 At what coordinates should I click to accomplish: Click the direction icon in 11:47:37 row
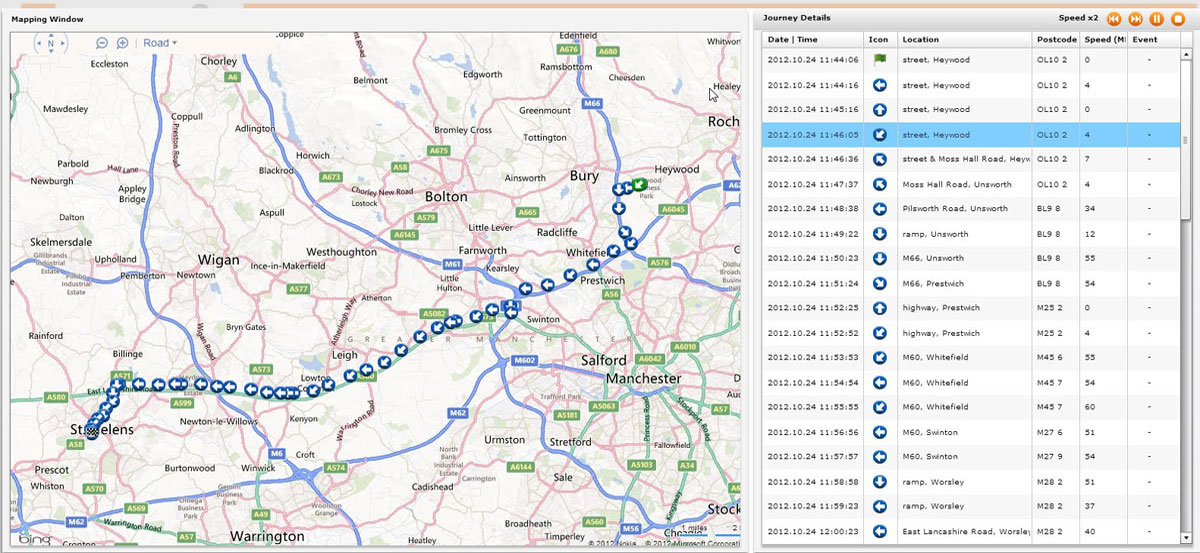click(879, 184)
